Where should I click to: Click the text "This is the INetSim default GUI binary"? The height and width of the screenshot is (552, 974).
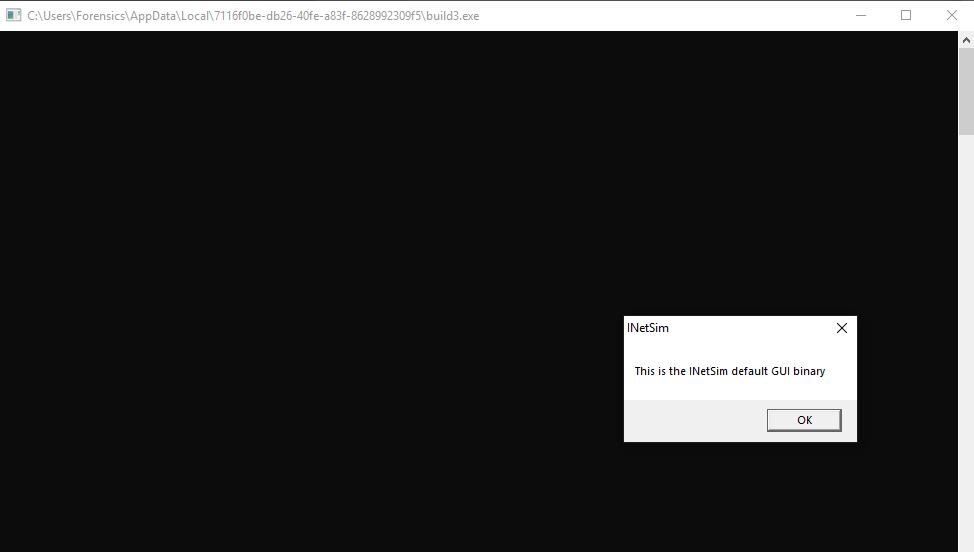(730, 371)
